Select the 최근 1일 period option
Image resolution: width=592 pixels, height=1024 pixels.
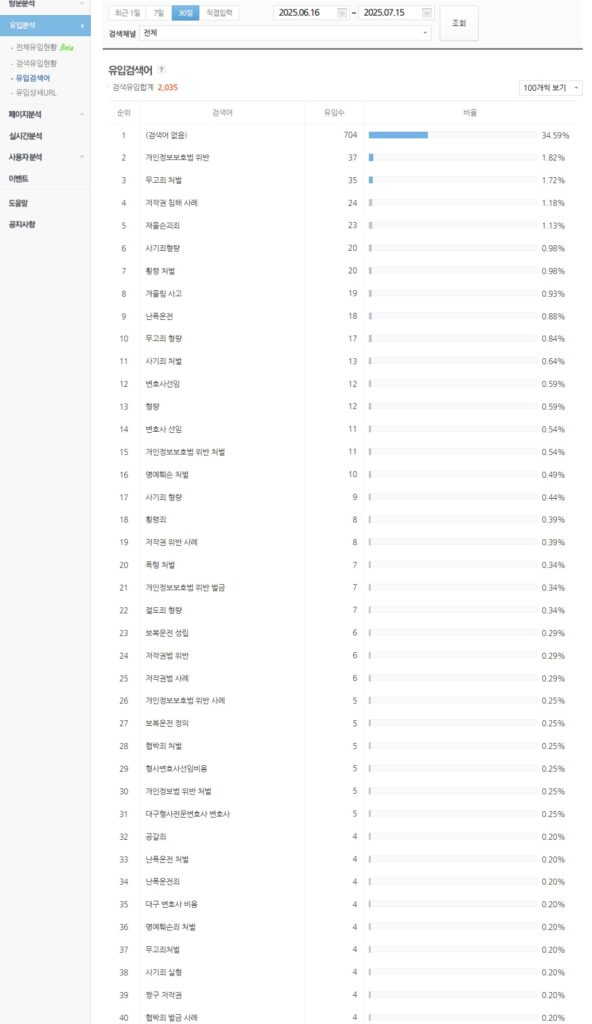[x=127, y=13]
